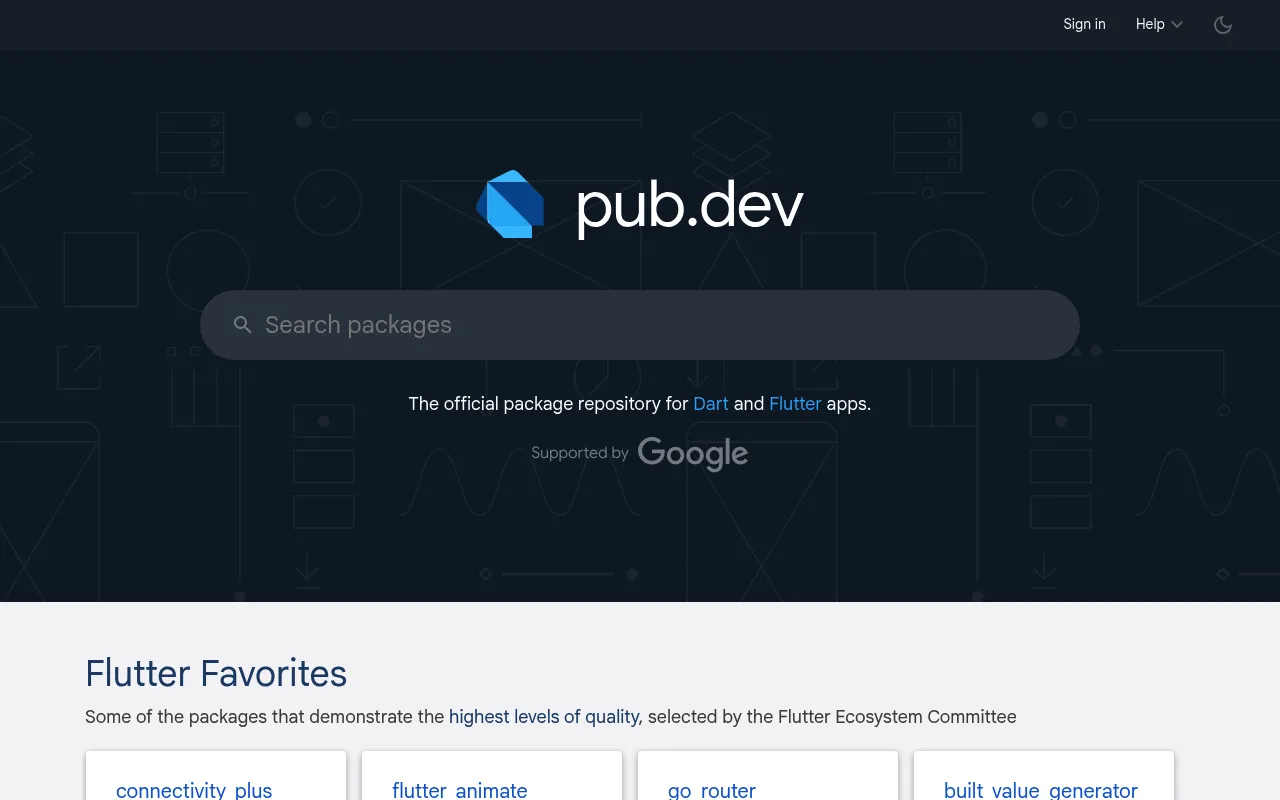Click the pub.dev title text
Viewport: 1280px width, 800px height.
[x=690, y=206]
